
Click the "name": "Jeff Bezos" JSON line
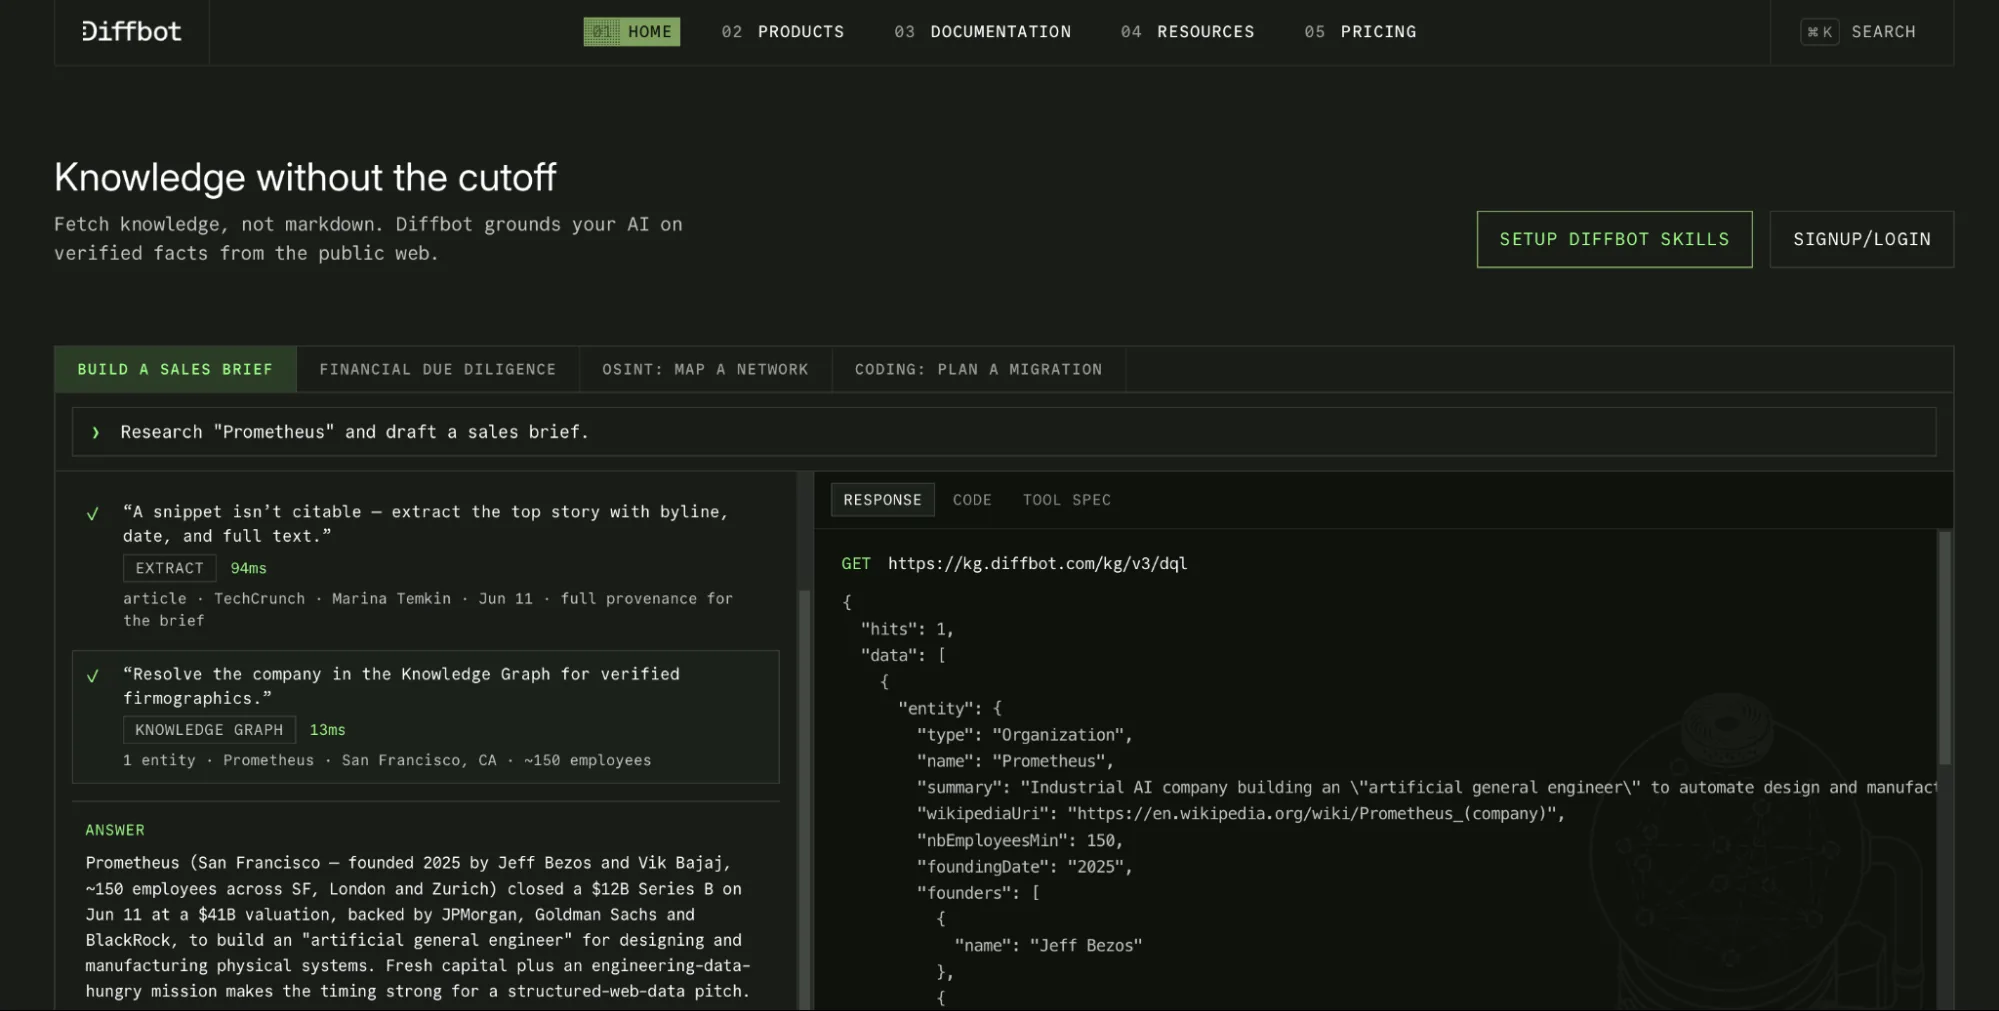pyautogui.click(x=1048, y=945)
